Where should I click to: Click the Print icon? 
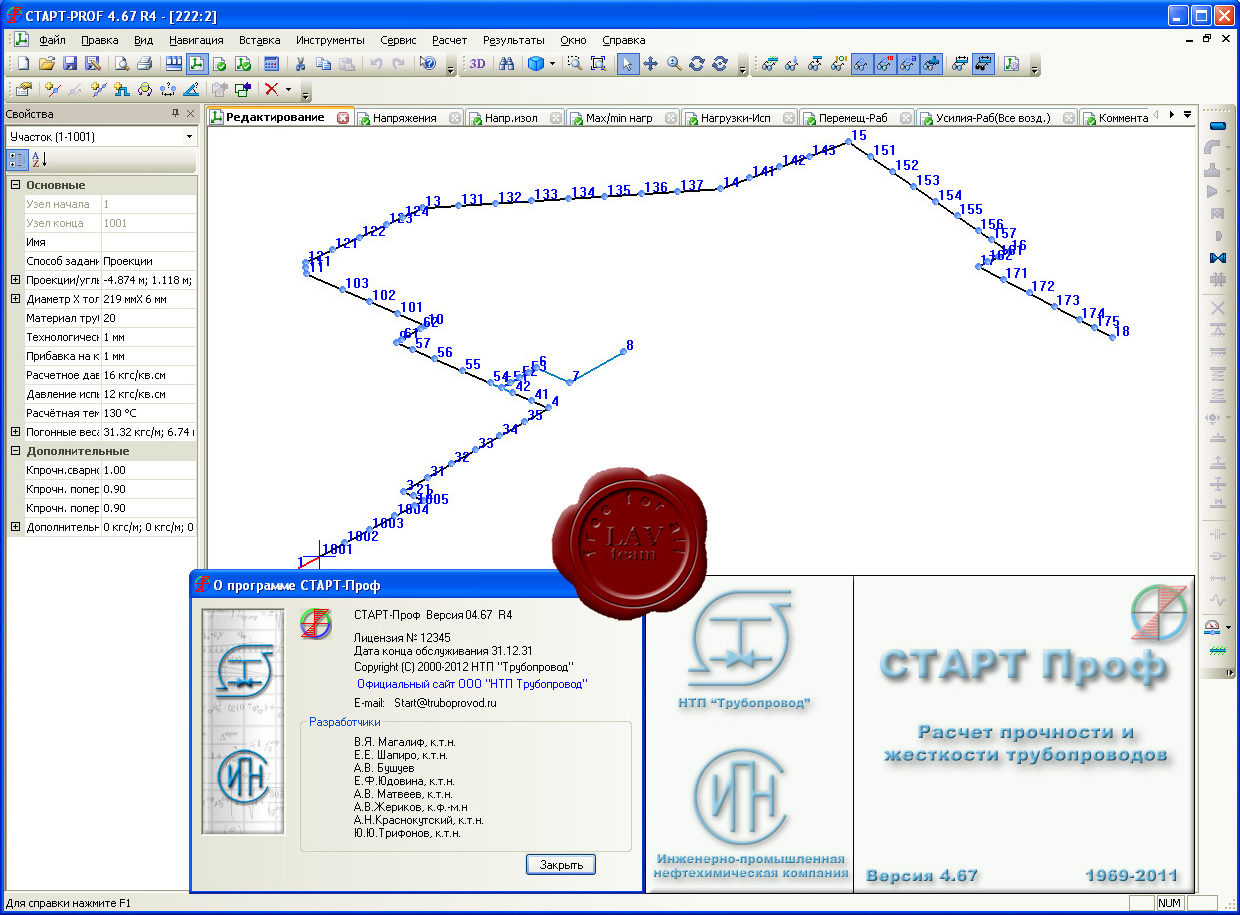[x=144, y=64]
